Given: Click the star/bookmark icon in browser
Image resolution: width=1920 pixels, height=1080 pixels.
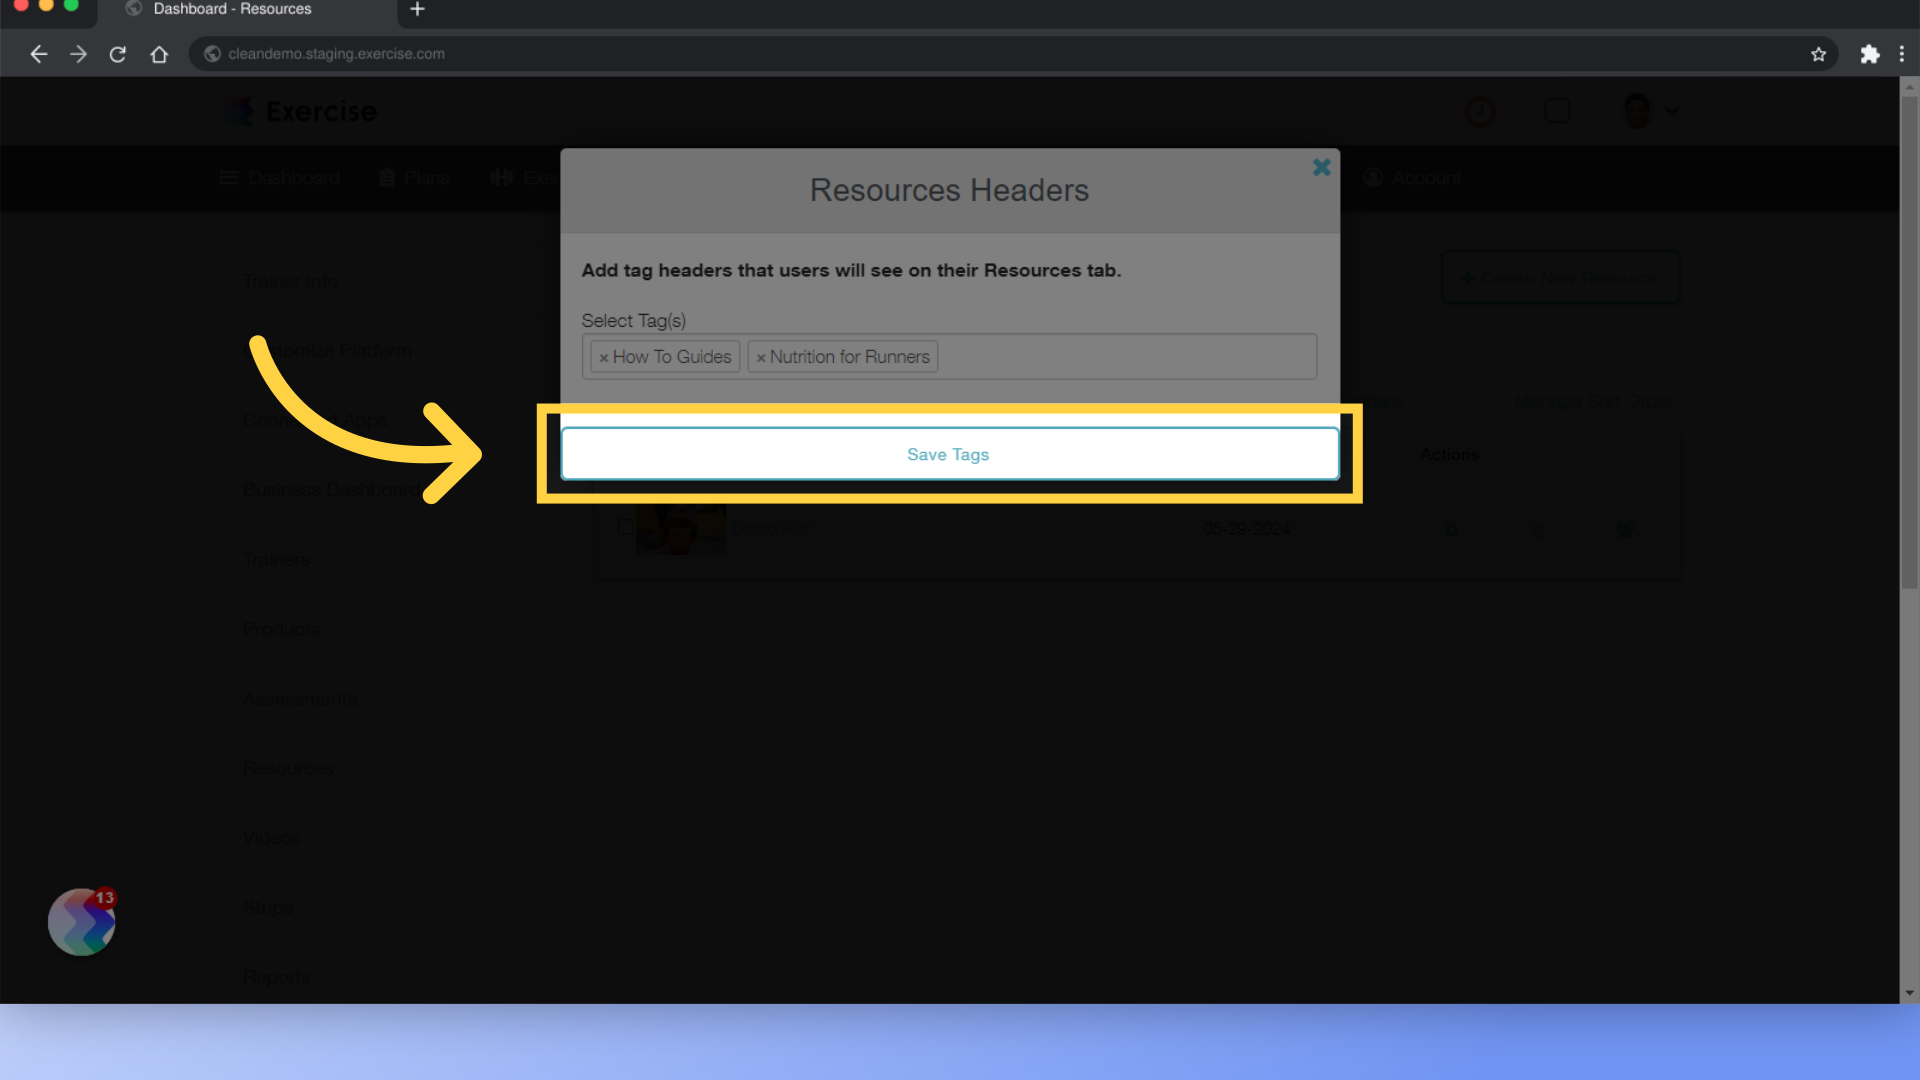Looking at the screenshot, I should click(1820, 53).
